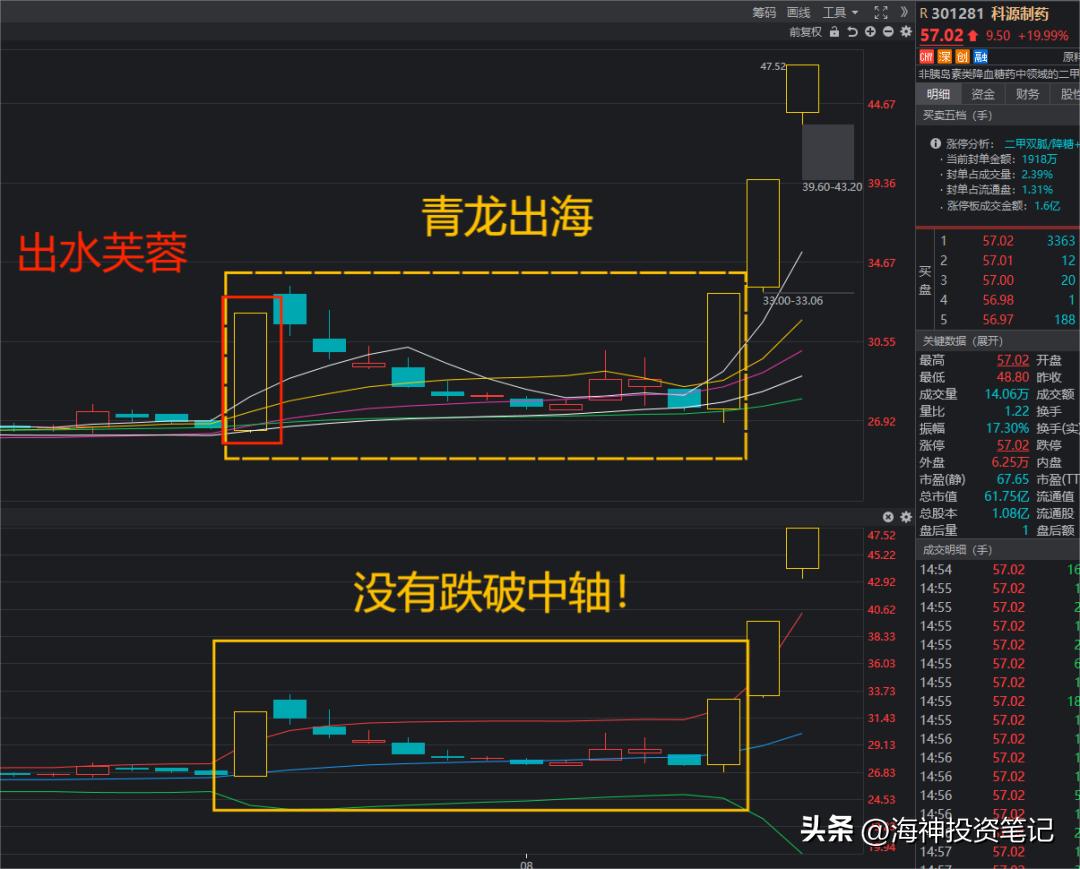Click the 买卖五档 (手) header

pyautogui.click(x=957, y=115)
